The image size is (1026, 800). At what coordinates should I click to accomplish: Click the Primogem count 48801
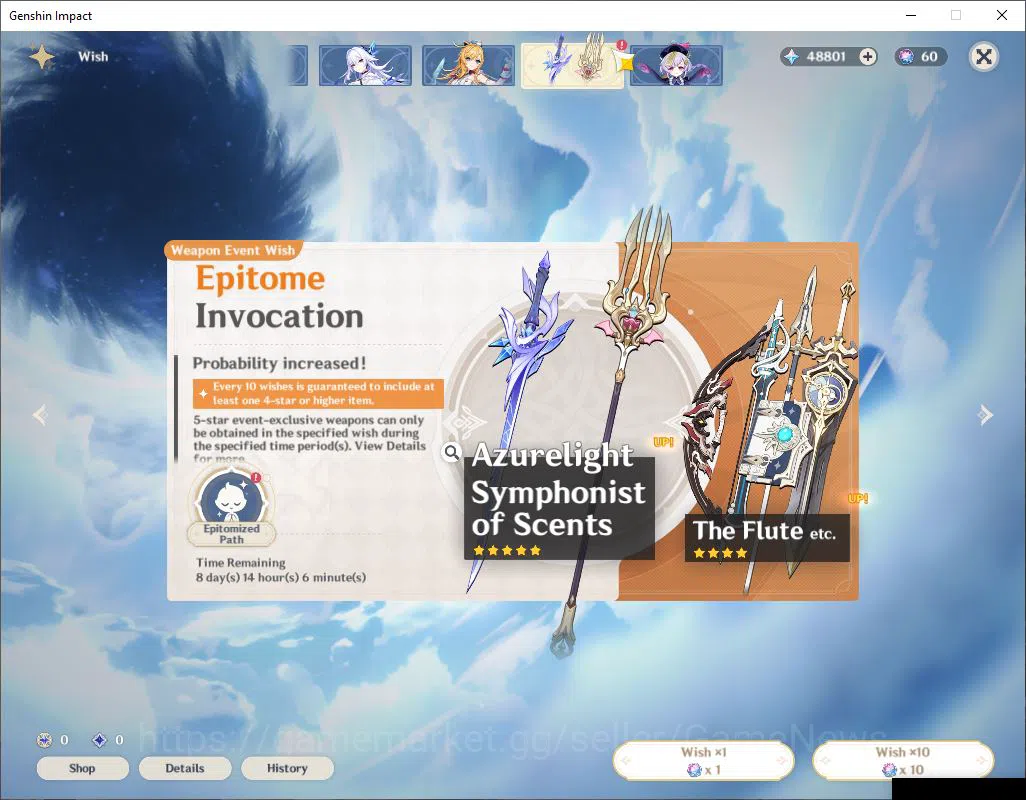tap(826, 57)
